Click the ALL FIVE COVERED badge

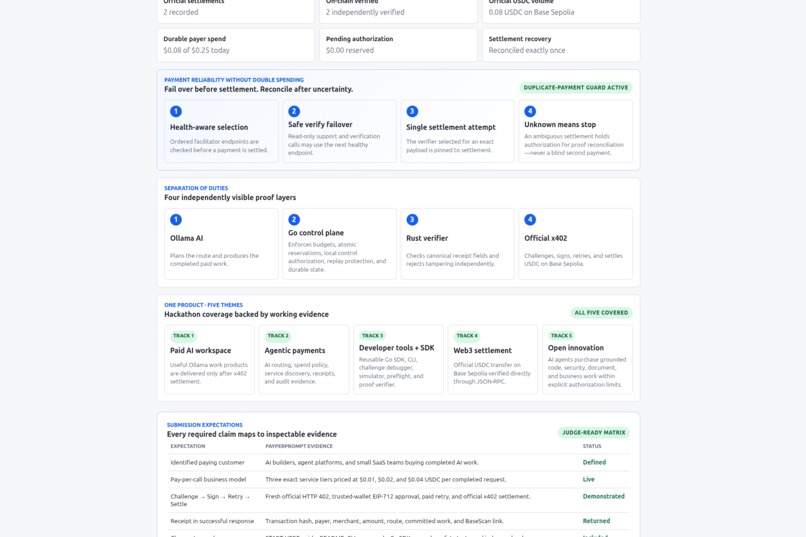click(601, 312)
